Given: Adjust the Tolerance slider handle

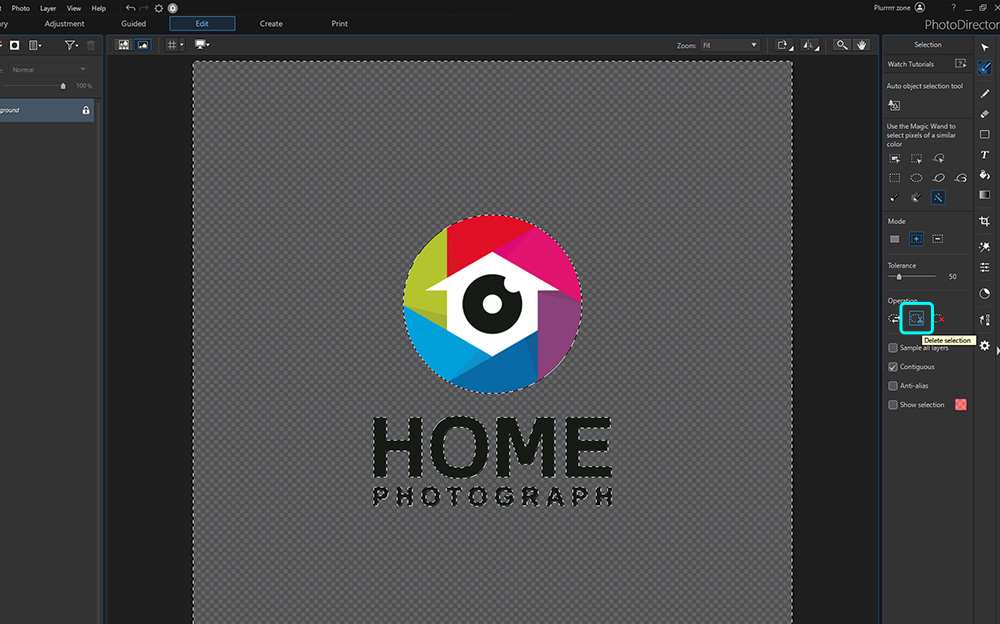Looking at the screenshot, I should pos(899,277).
